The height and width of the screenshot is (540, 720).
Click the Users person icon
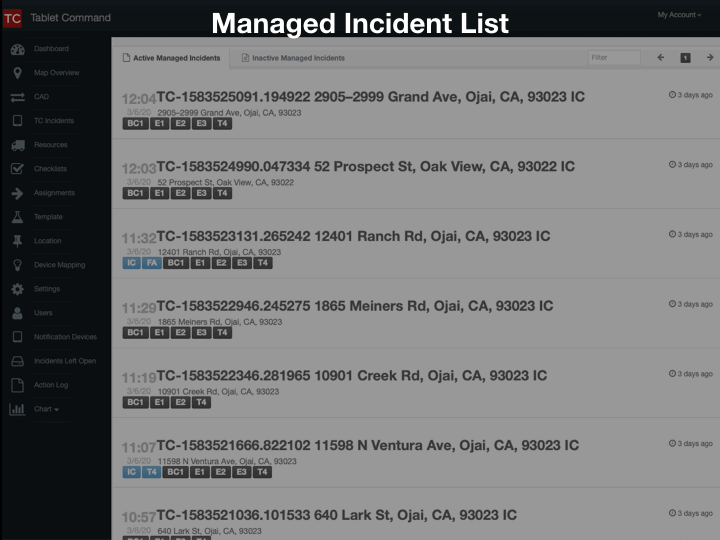tap(17, 313)
